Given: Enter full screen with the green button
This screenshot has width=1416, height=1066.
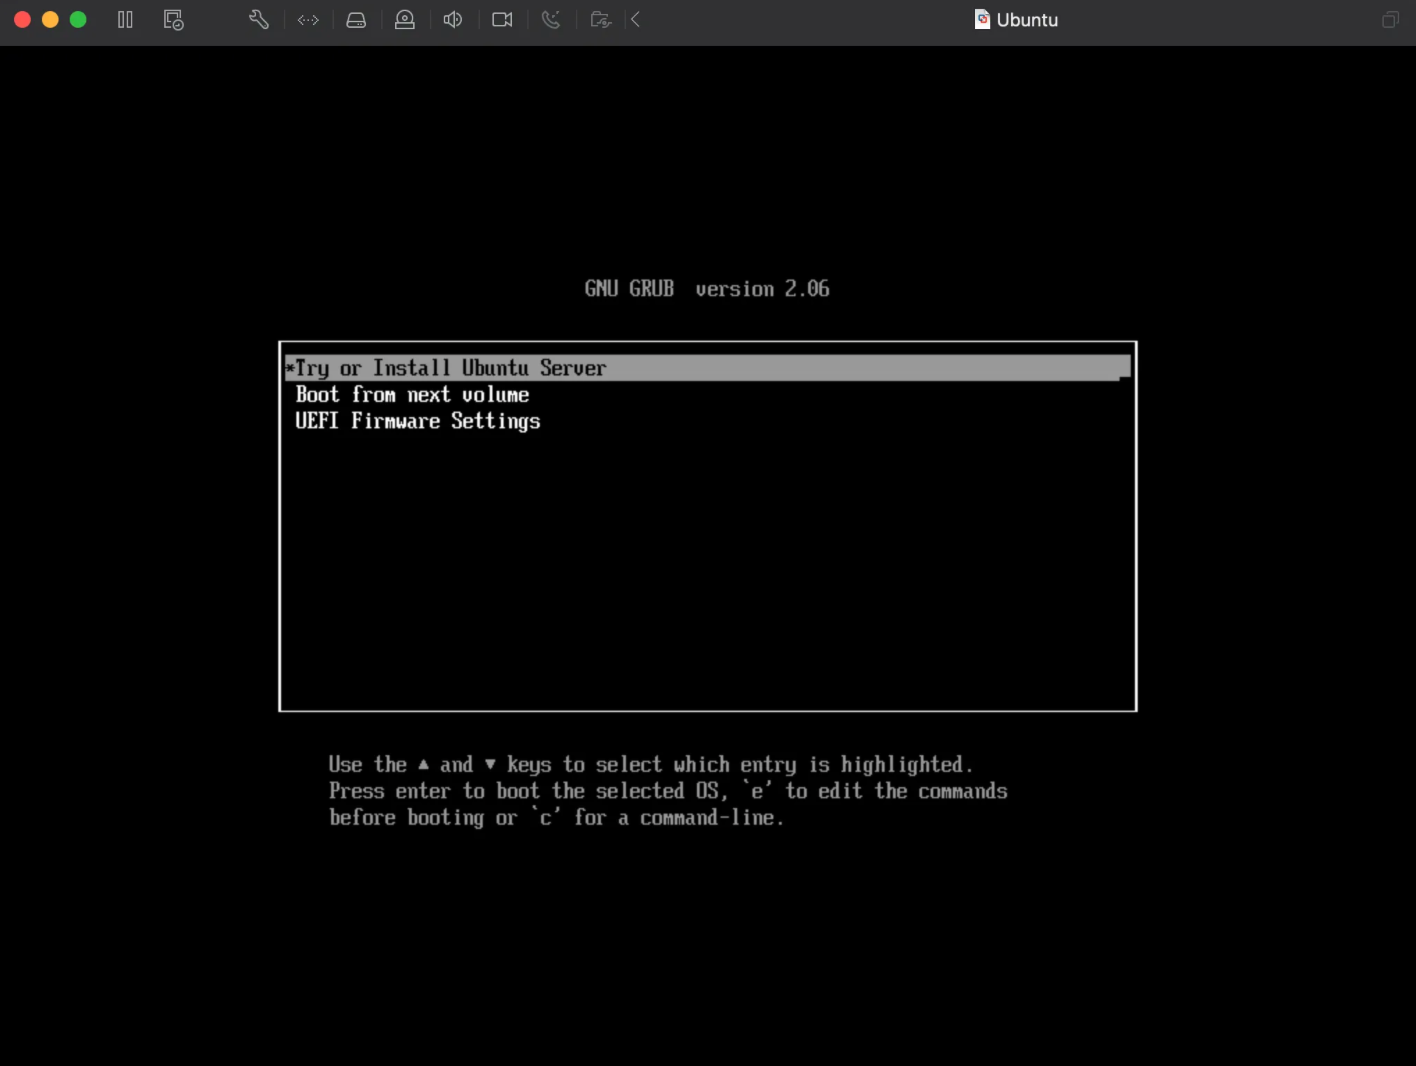Looking at the screenshot, I should pyautogui.click(x=78, y=20).
